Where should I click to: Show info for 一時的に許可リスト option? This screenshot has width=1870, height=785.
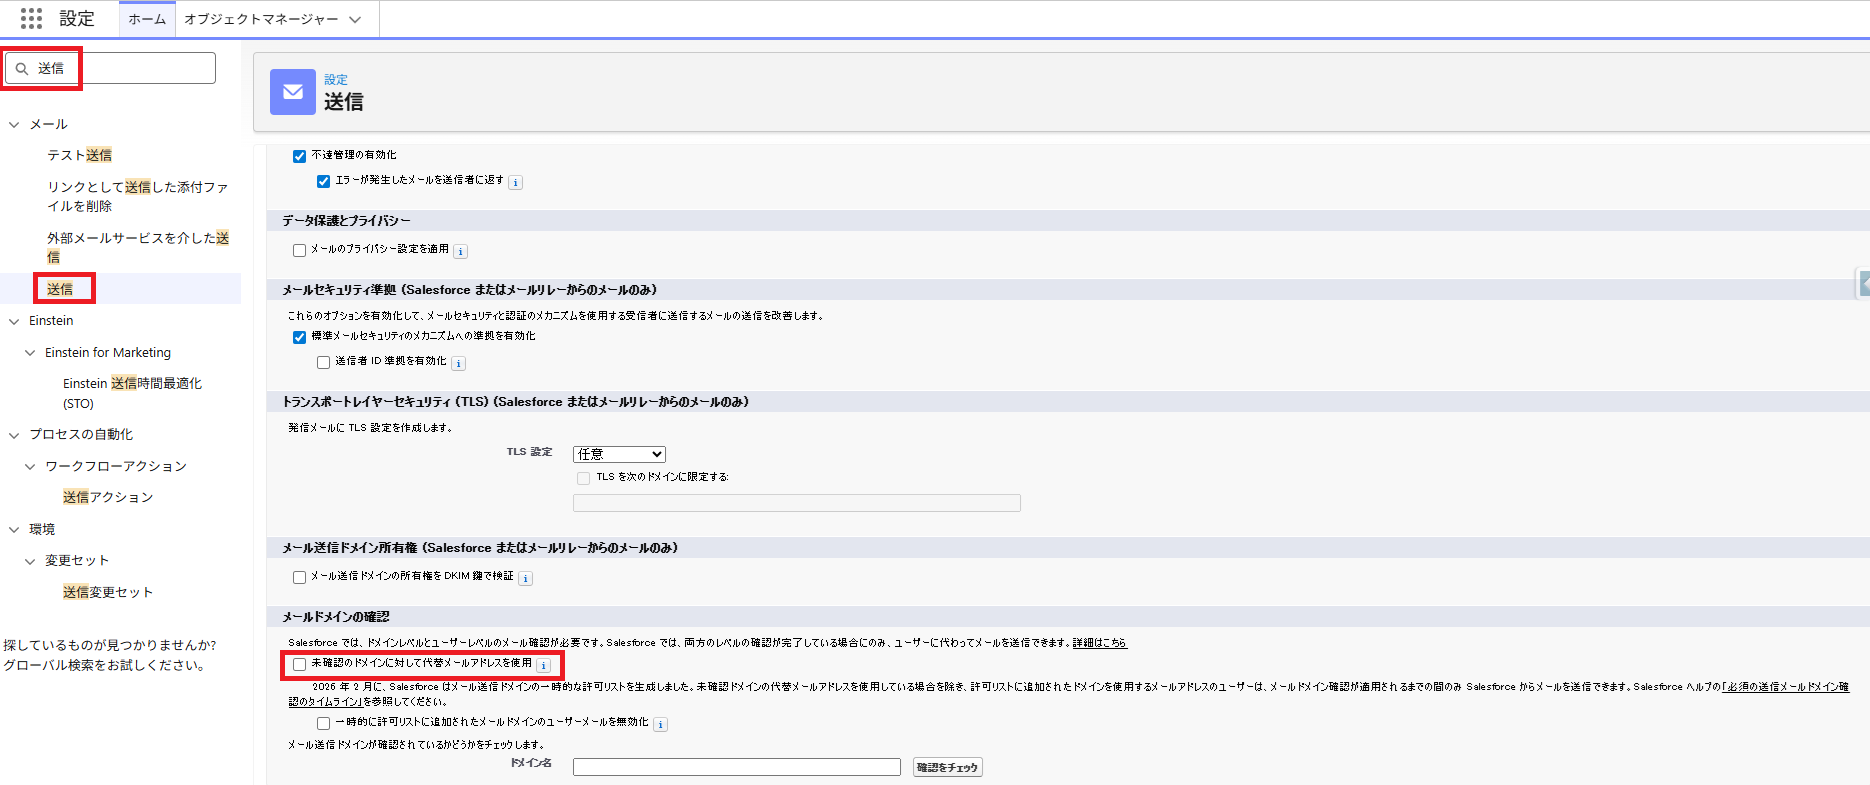(x=661, y=724)
